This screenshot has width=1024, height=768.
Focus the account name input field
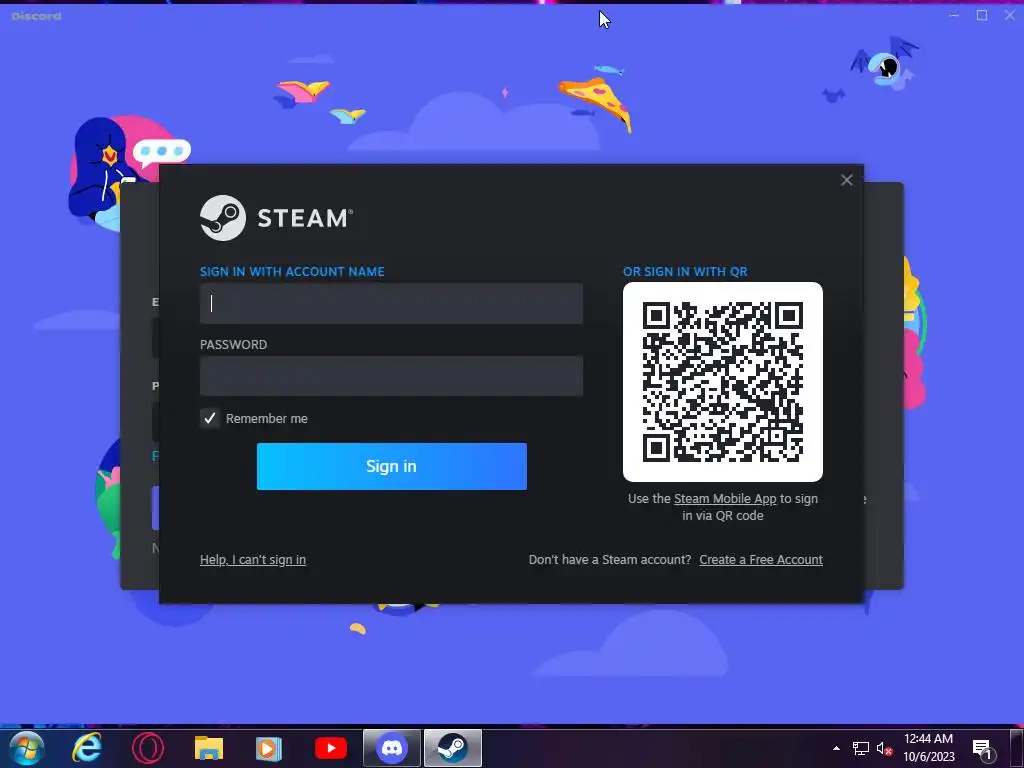coord(391,304)
